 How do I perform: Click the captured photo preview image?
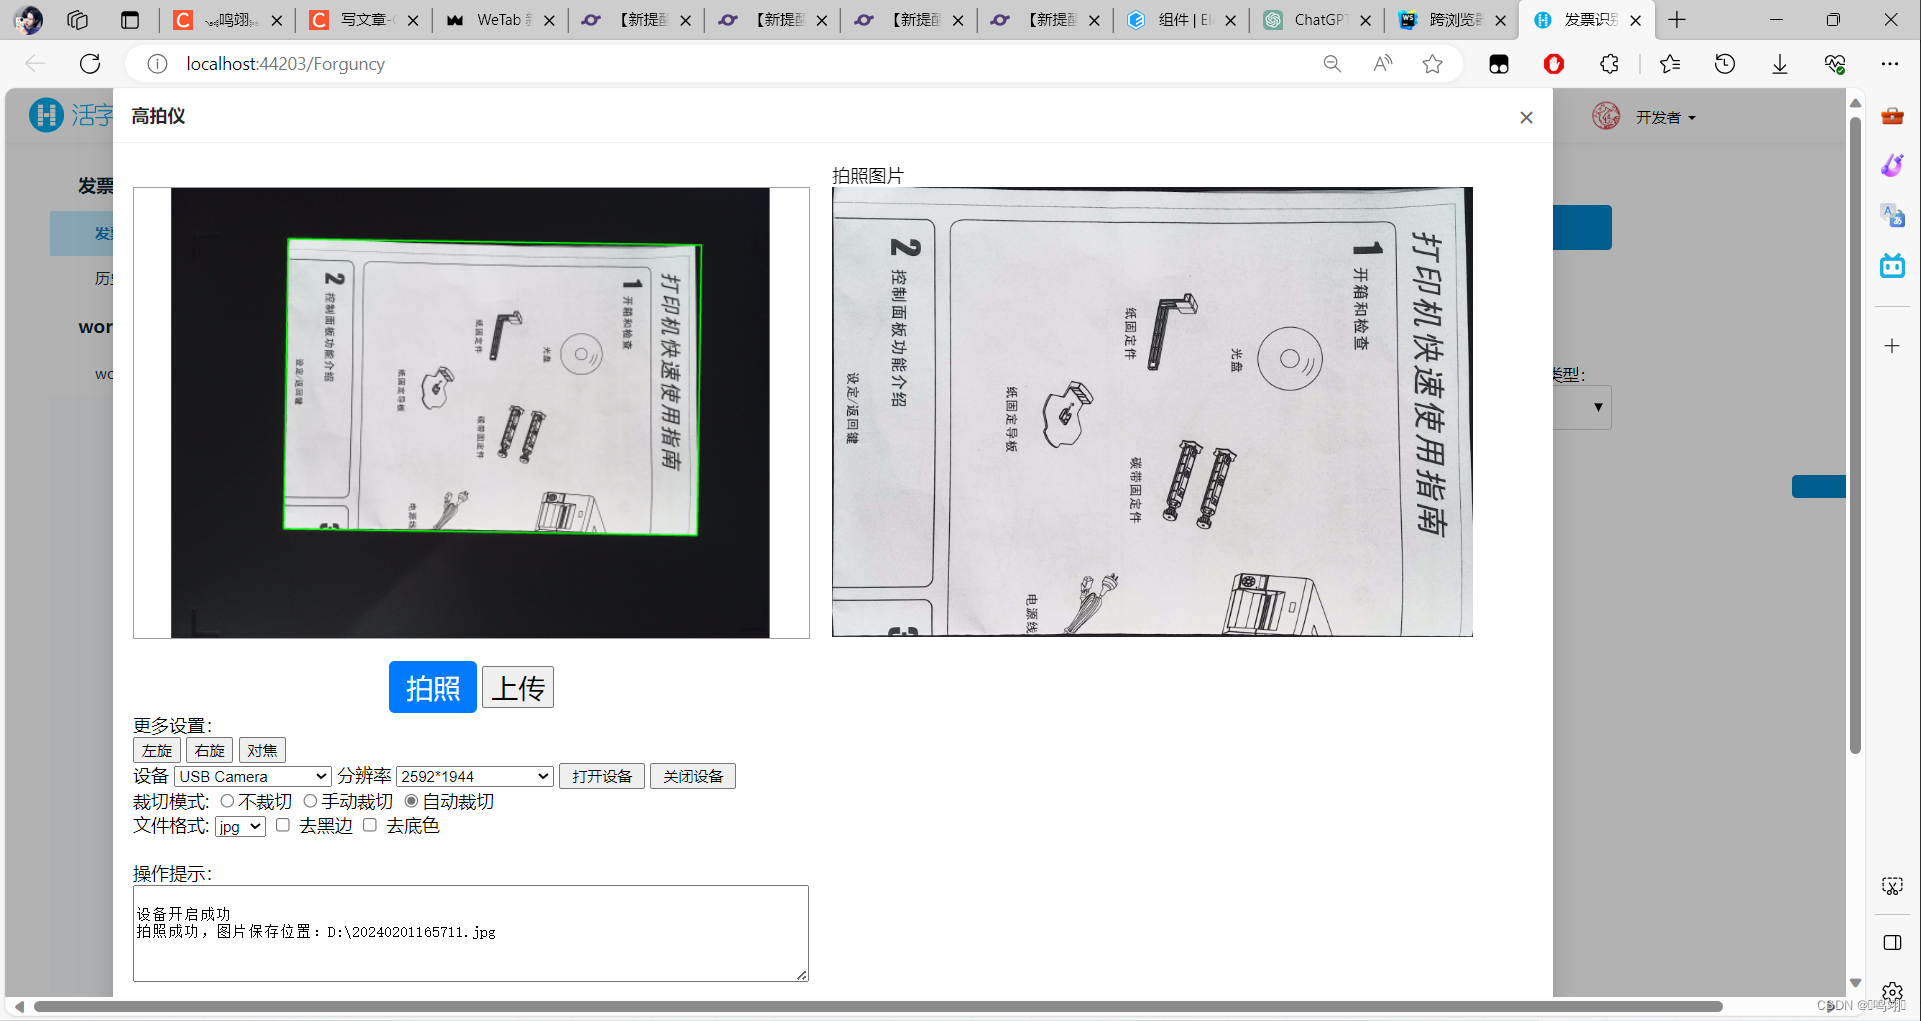point(1152,412)
